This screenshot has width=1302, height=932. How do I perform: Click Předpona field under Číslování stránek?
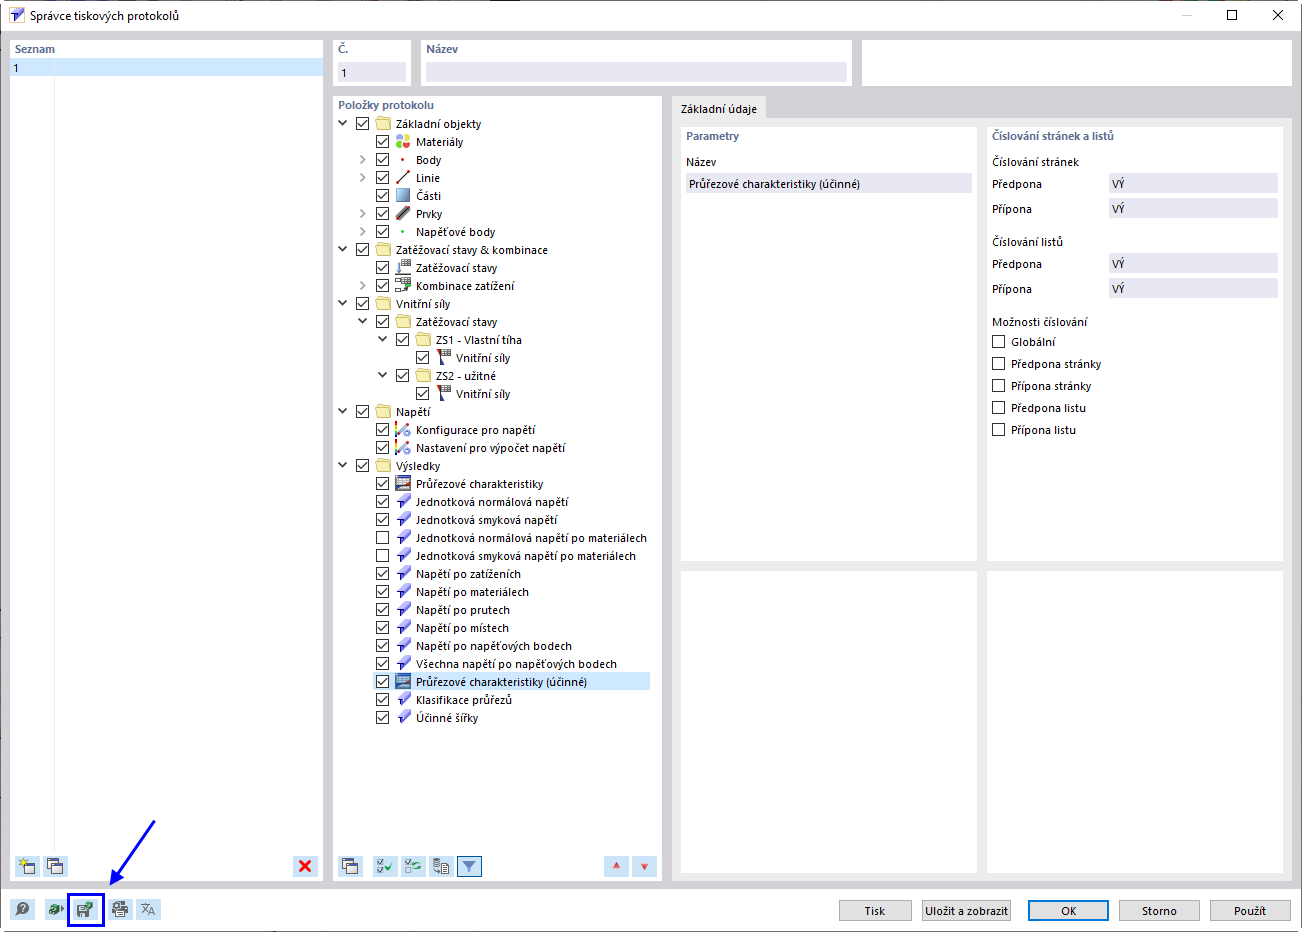click(1193, 184)
